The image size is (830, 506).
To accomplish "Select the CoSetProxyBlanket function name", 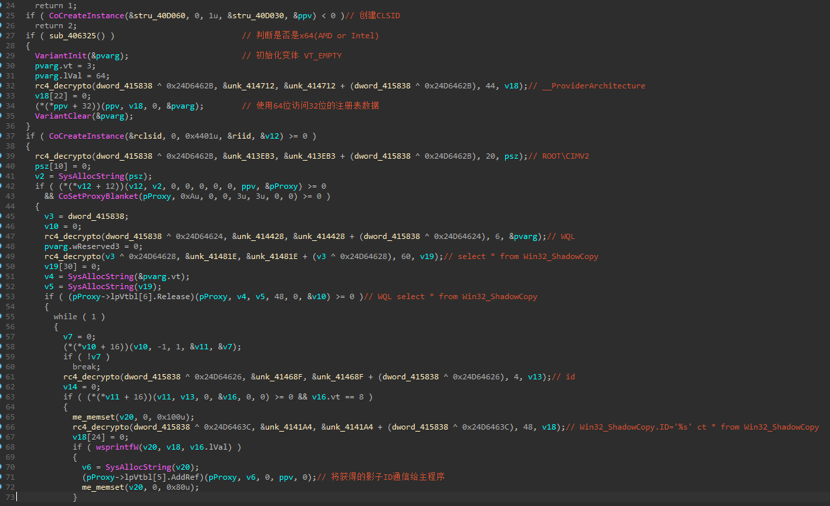I will [98, 196].
